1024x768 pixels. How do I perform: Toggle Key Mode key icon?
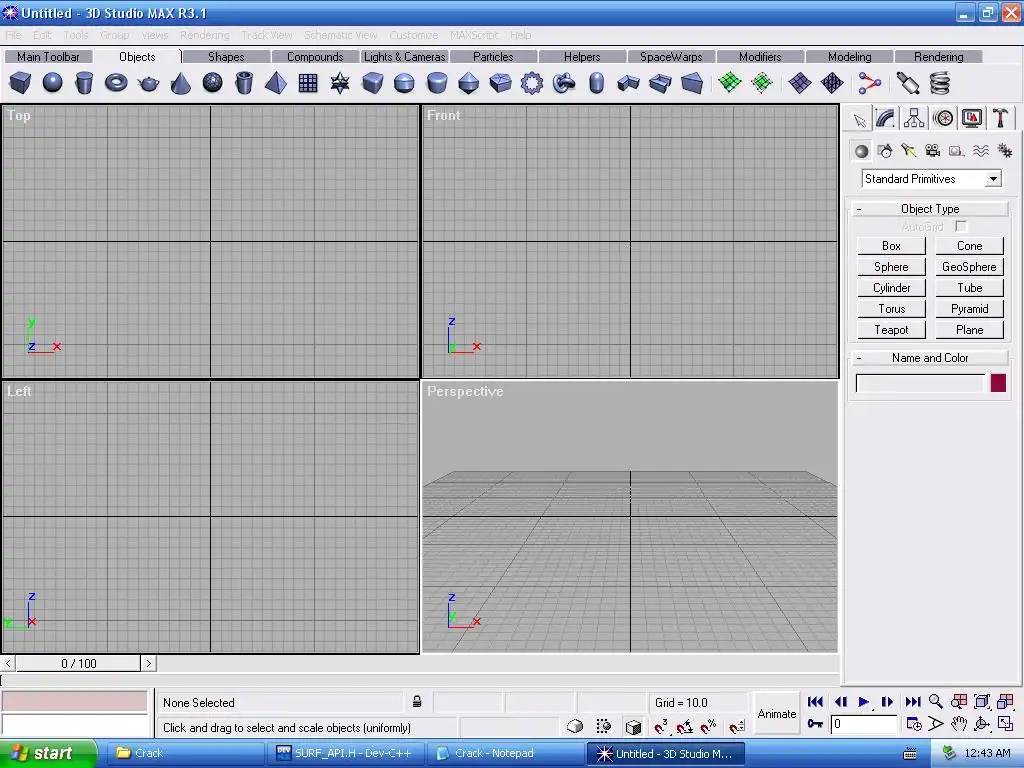click(x=815, y=724)
